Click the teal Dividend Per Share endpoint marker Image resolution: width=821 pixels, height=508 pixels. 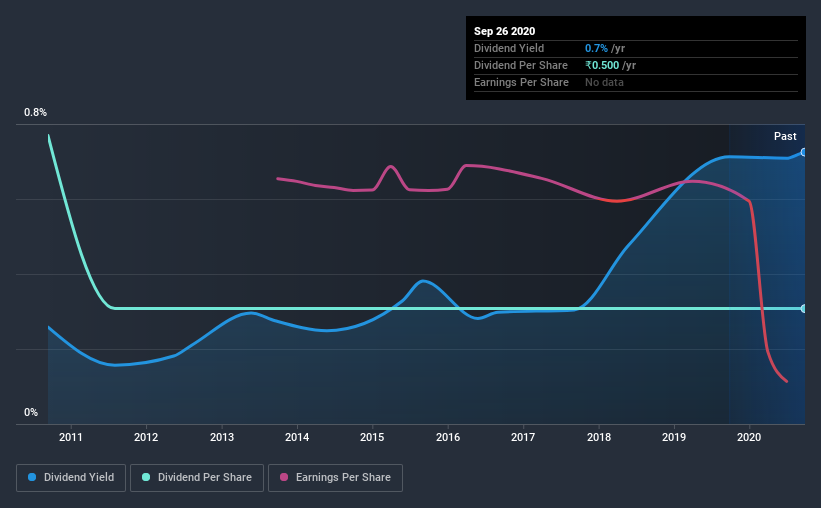click(804, 308)
